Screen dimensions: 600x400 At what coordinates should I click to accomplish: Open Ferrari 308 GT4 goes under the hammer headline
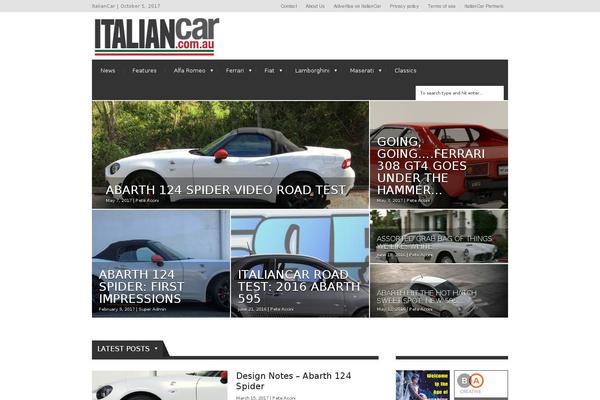click(x=431, y=166)
